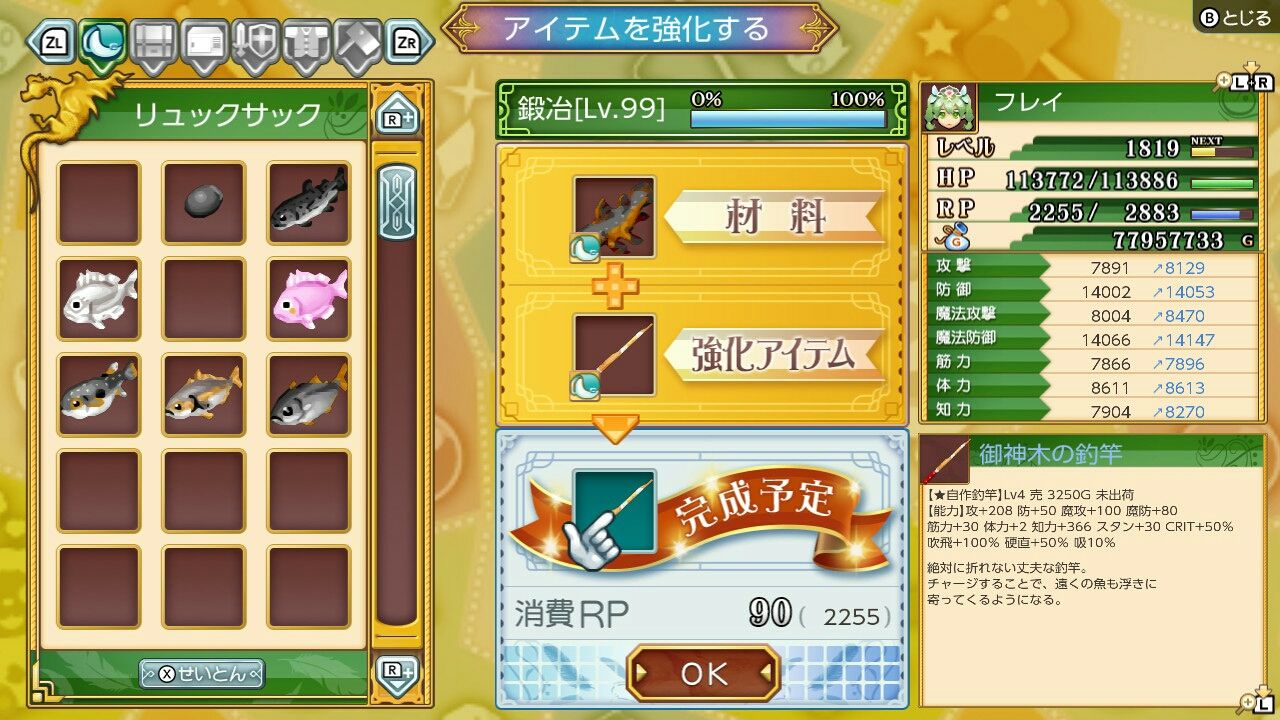
Task: Switch to the rucksack tab
Action: [x=103, y=45]
